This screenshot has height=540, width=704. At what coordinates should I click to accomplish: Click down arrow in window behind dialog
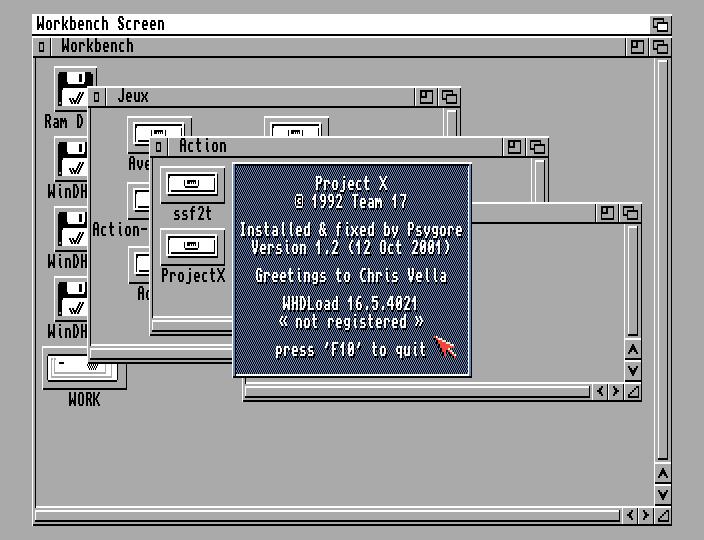click(x=633, y=370)
